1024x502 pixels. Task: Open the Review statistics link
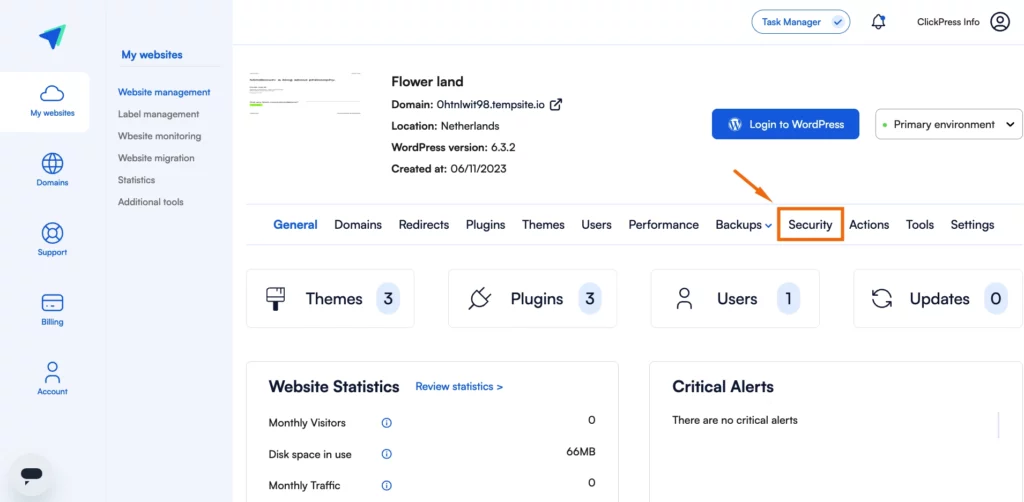tap(459, 386)
